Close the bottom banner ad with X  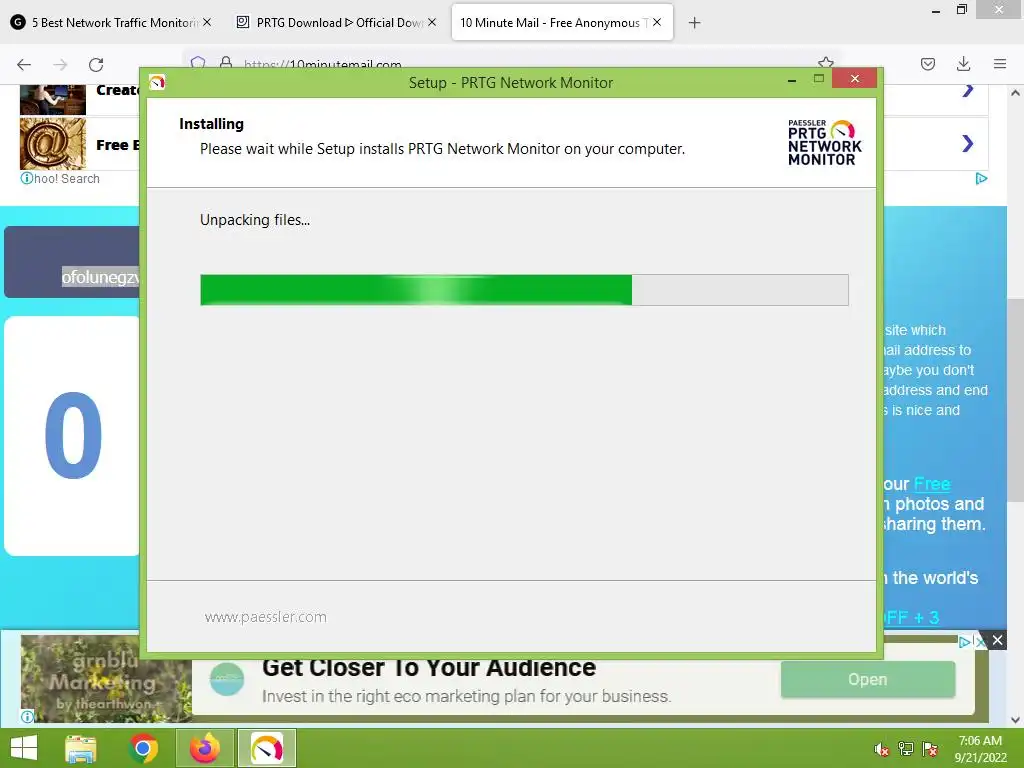tap(997, 640)
